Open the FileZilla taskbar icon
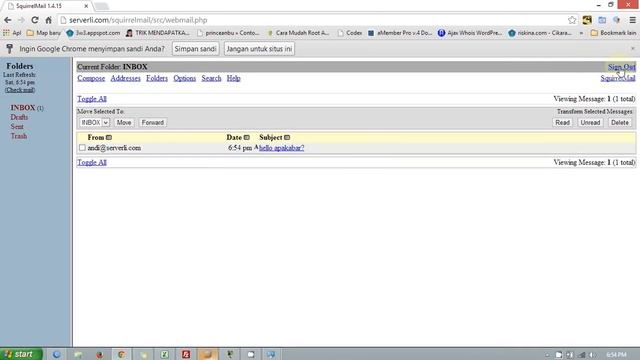This screenshot has width=640, height=360. 186,354
